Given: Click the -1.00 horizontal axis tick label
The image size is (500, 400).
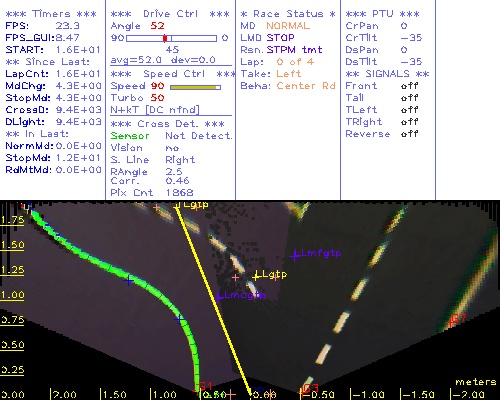Looking at the screenshot, I should (369, 395).
